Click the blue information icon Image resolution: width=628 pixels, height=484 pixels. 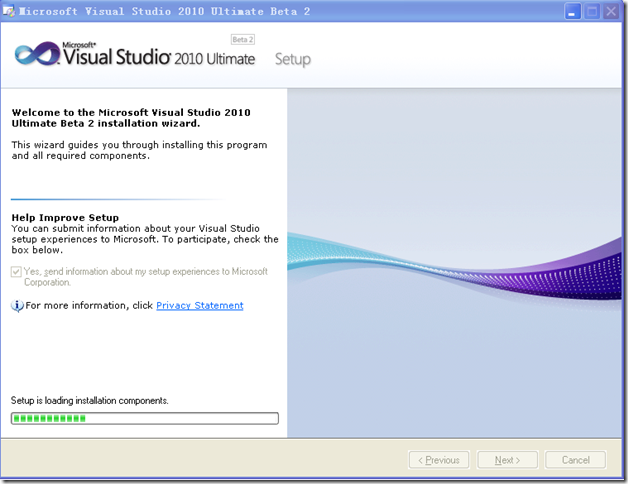click(x=17, y=306)
